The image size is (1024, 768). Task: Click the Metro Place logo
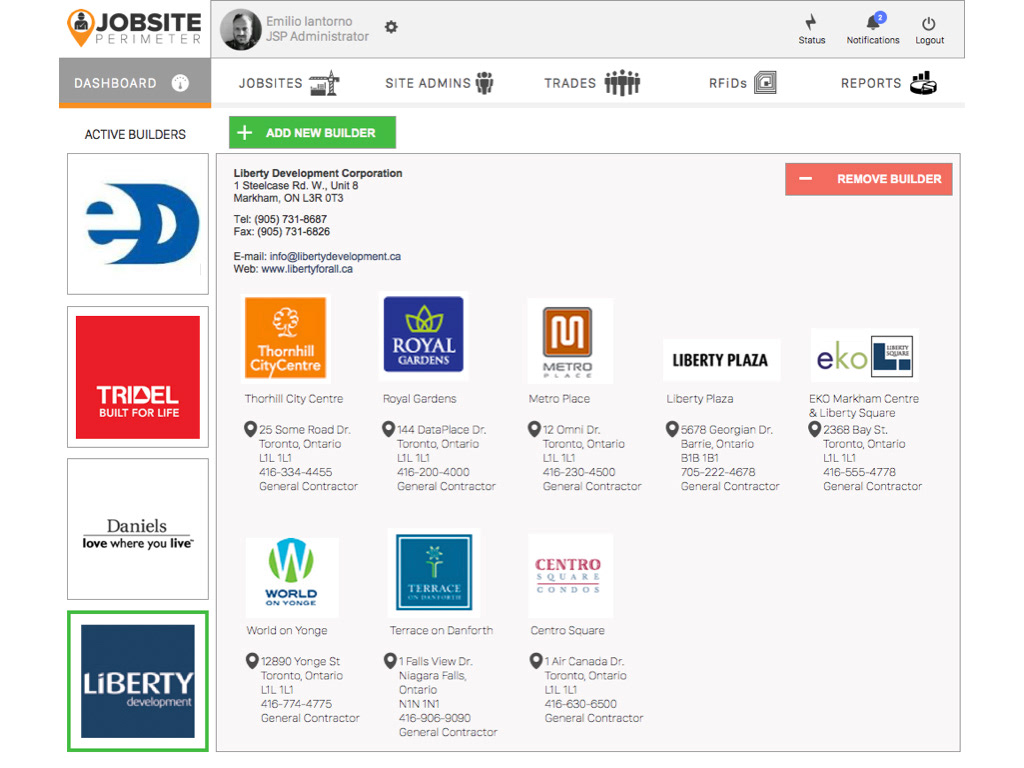coord(568,342)
